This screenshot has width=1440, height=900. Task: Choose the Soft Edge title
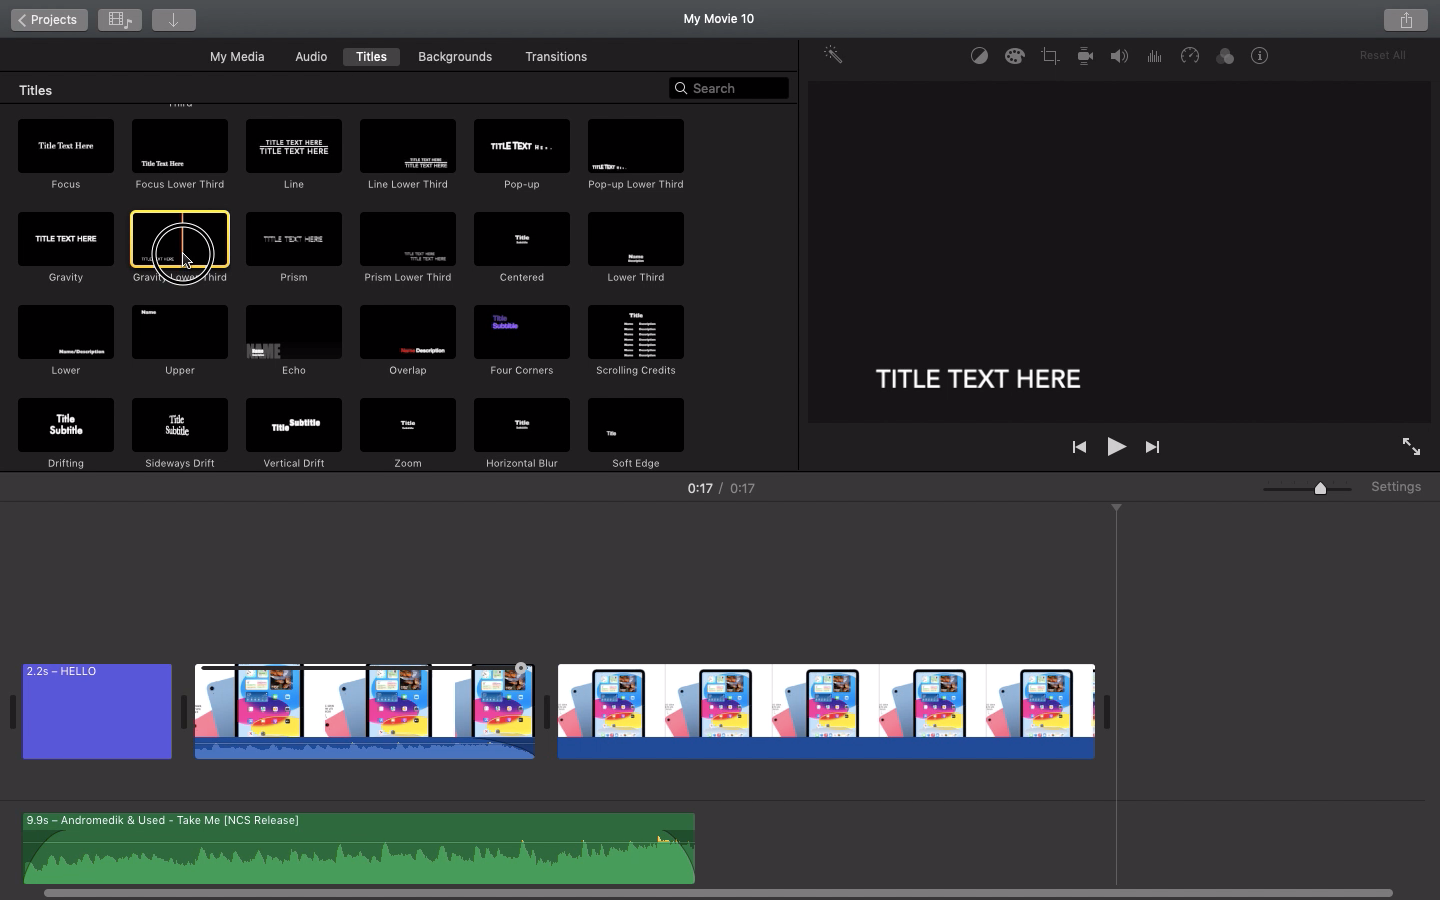(636, 425)
